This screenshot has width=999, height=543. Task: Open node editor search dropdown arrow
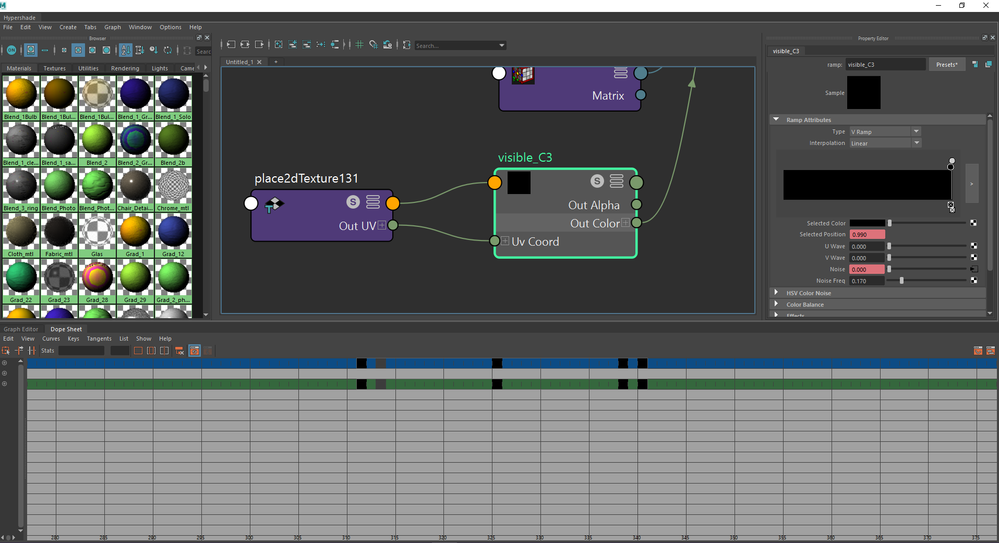[502, 45]
